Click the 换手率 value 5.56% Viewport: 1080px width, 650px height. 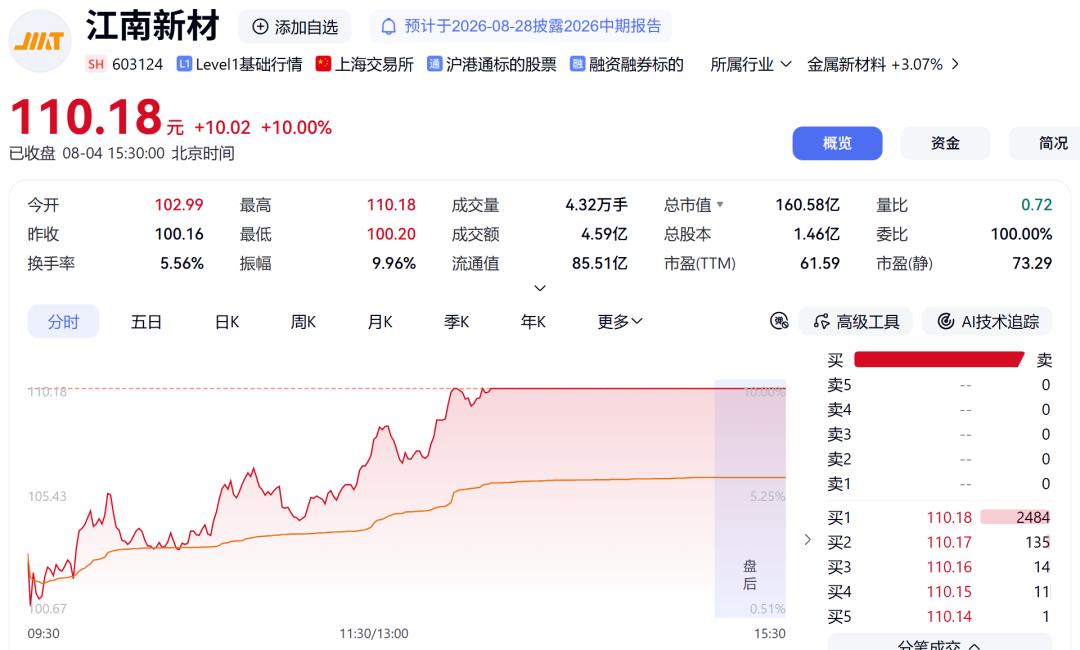click(182, 263)
